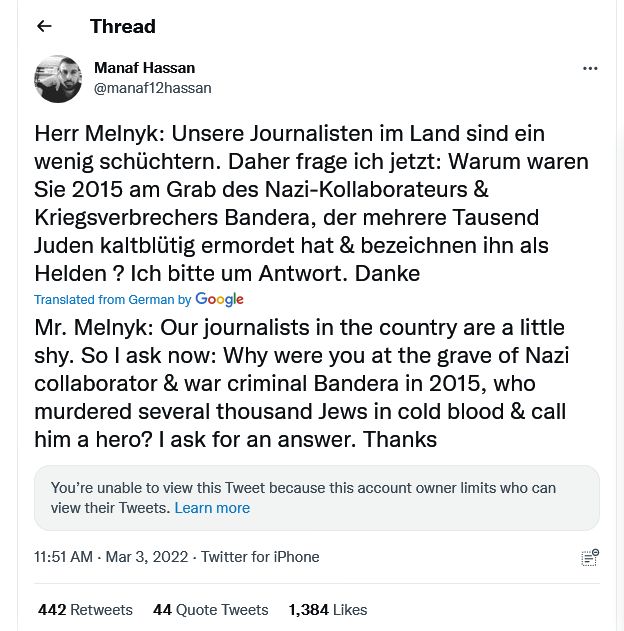Click the 11:51 AM timestamp
Screen dimensions: 624x631
click(x=63, y=557)
